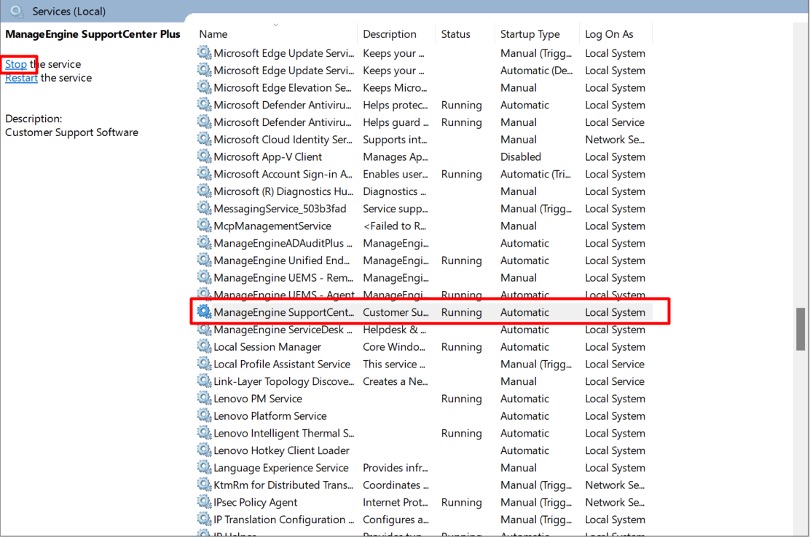Click the sort arrow above Name column
This screenshot has height=538, width=810.
tap(275, 25)
